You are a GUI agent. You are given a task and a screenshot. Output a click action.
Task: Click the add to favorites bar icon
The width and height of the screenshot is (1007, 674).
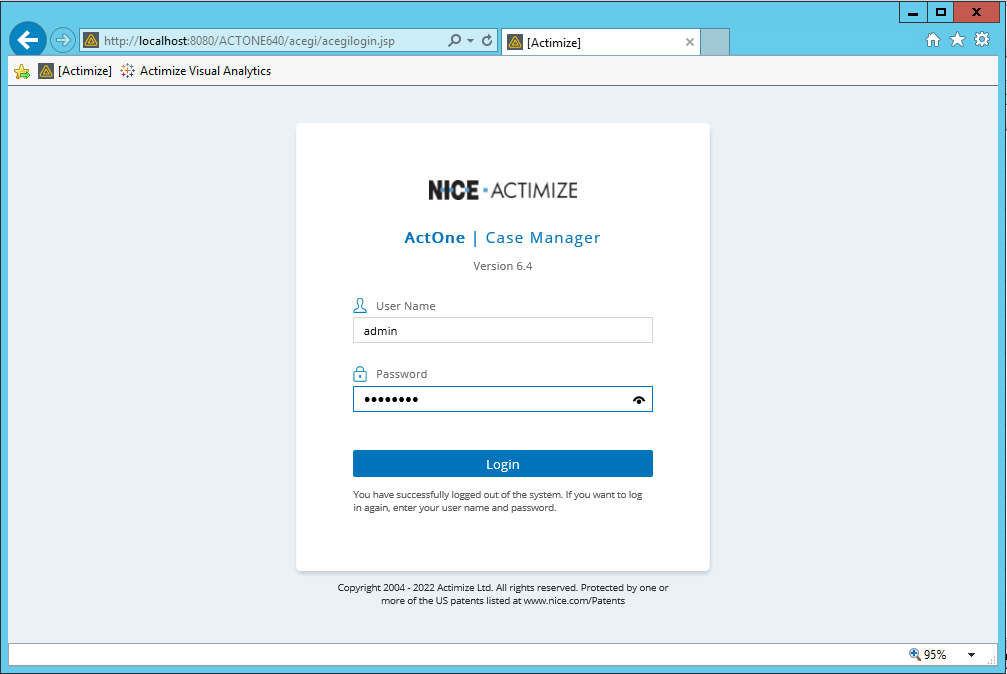22,71
